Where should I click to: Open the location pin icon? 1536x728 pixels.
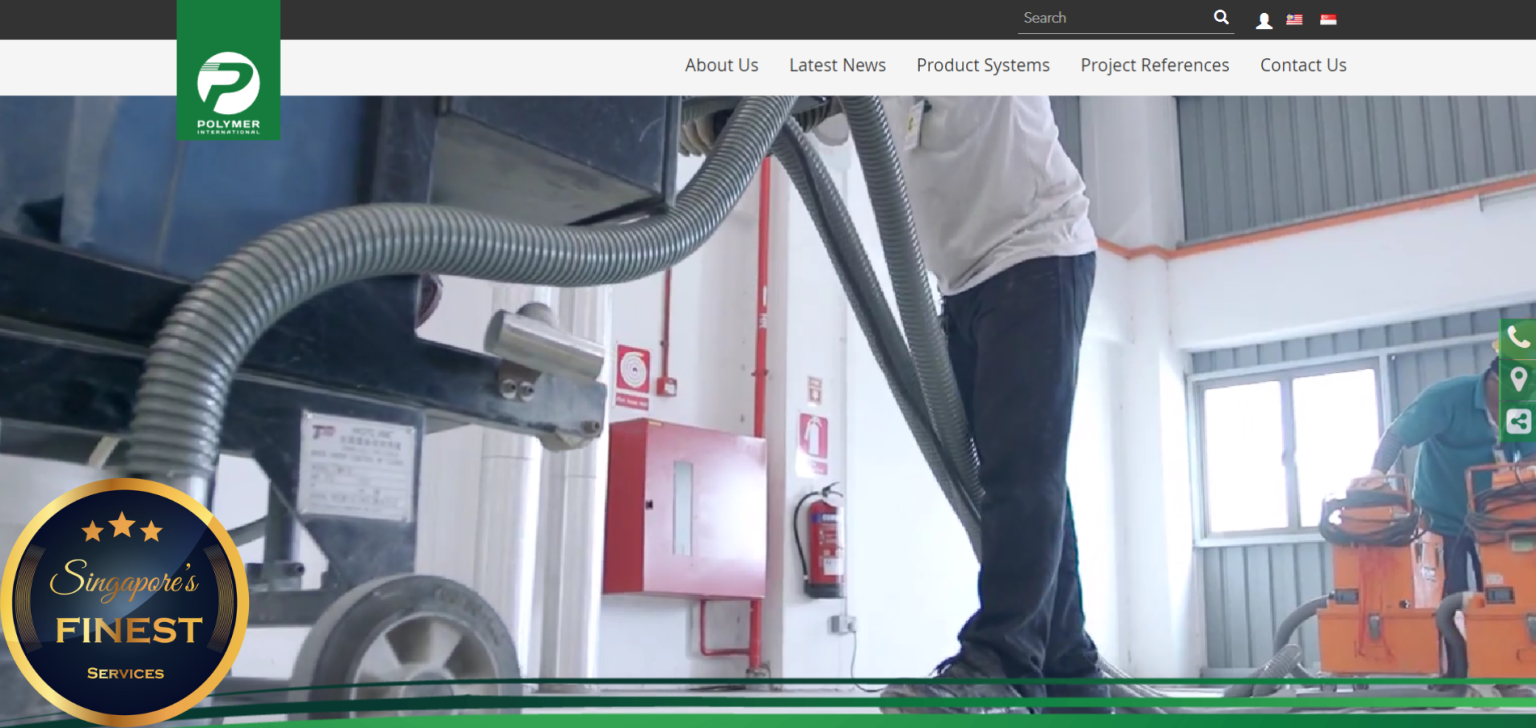tap(1518, 380)
